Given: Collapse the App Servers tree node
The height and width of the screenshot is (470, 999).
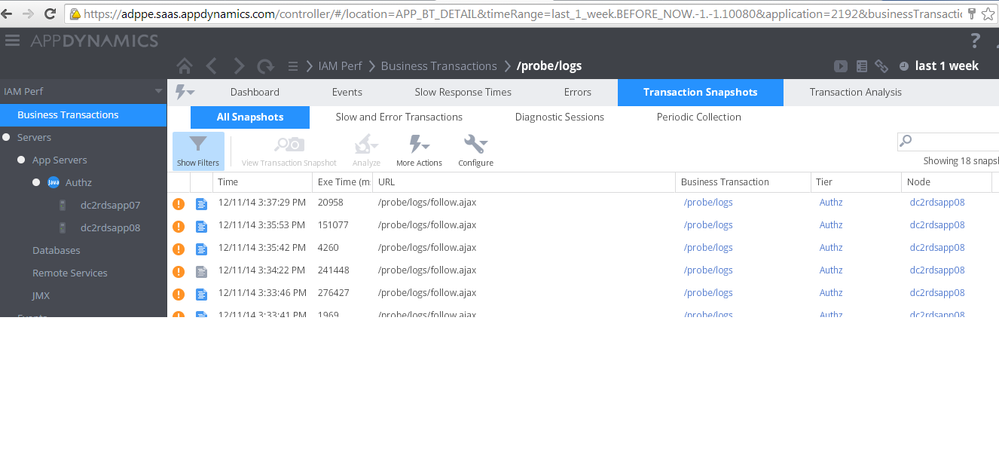Looking at the screenshot, I should [x=21, y=160].
